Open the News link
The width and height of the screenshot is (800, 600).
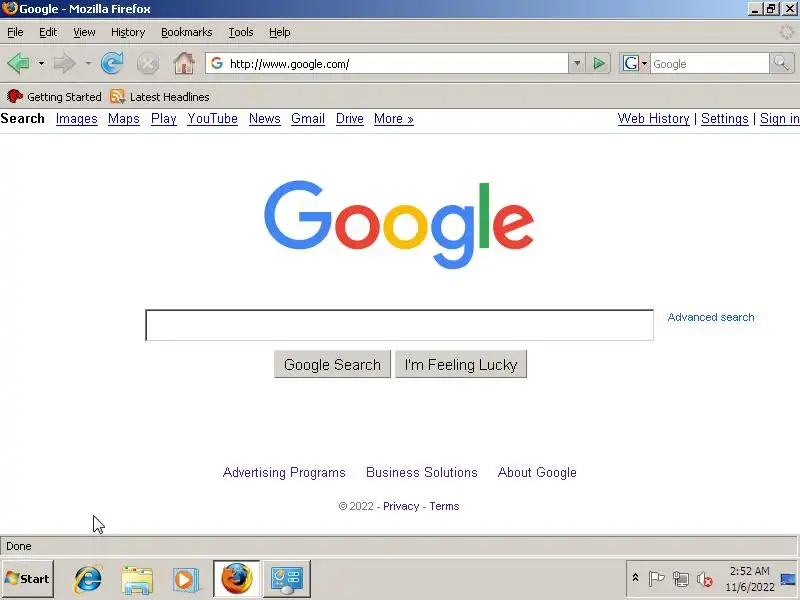click(x=264, y=119)
